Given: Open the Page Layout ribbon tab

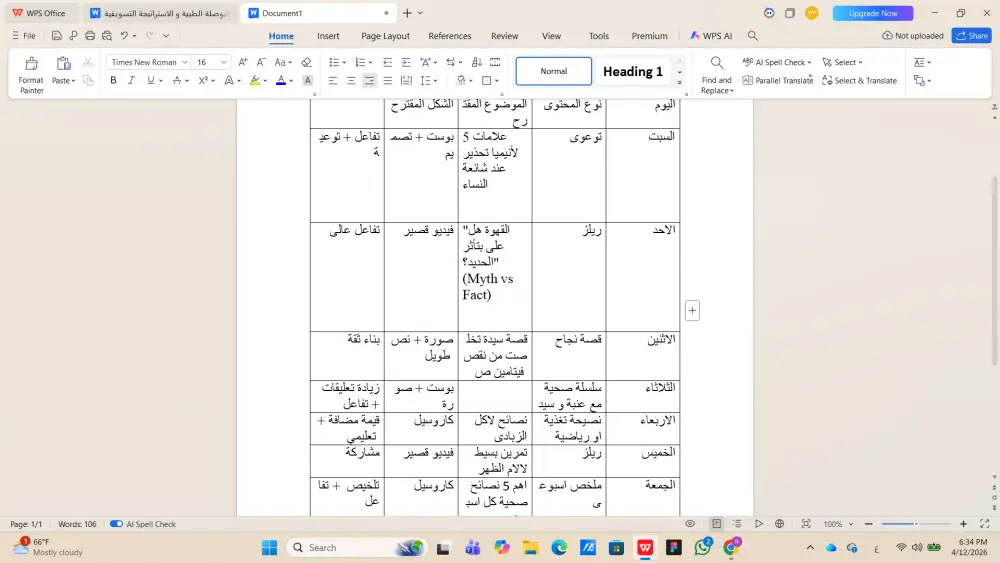Looking at the screenshot, I should pyautogui.click(x=385, y=36).
